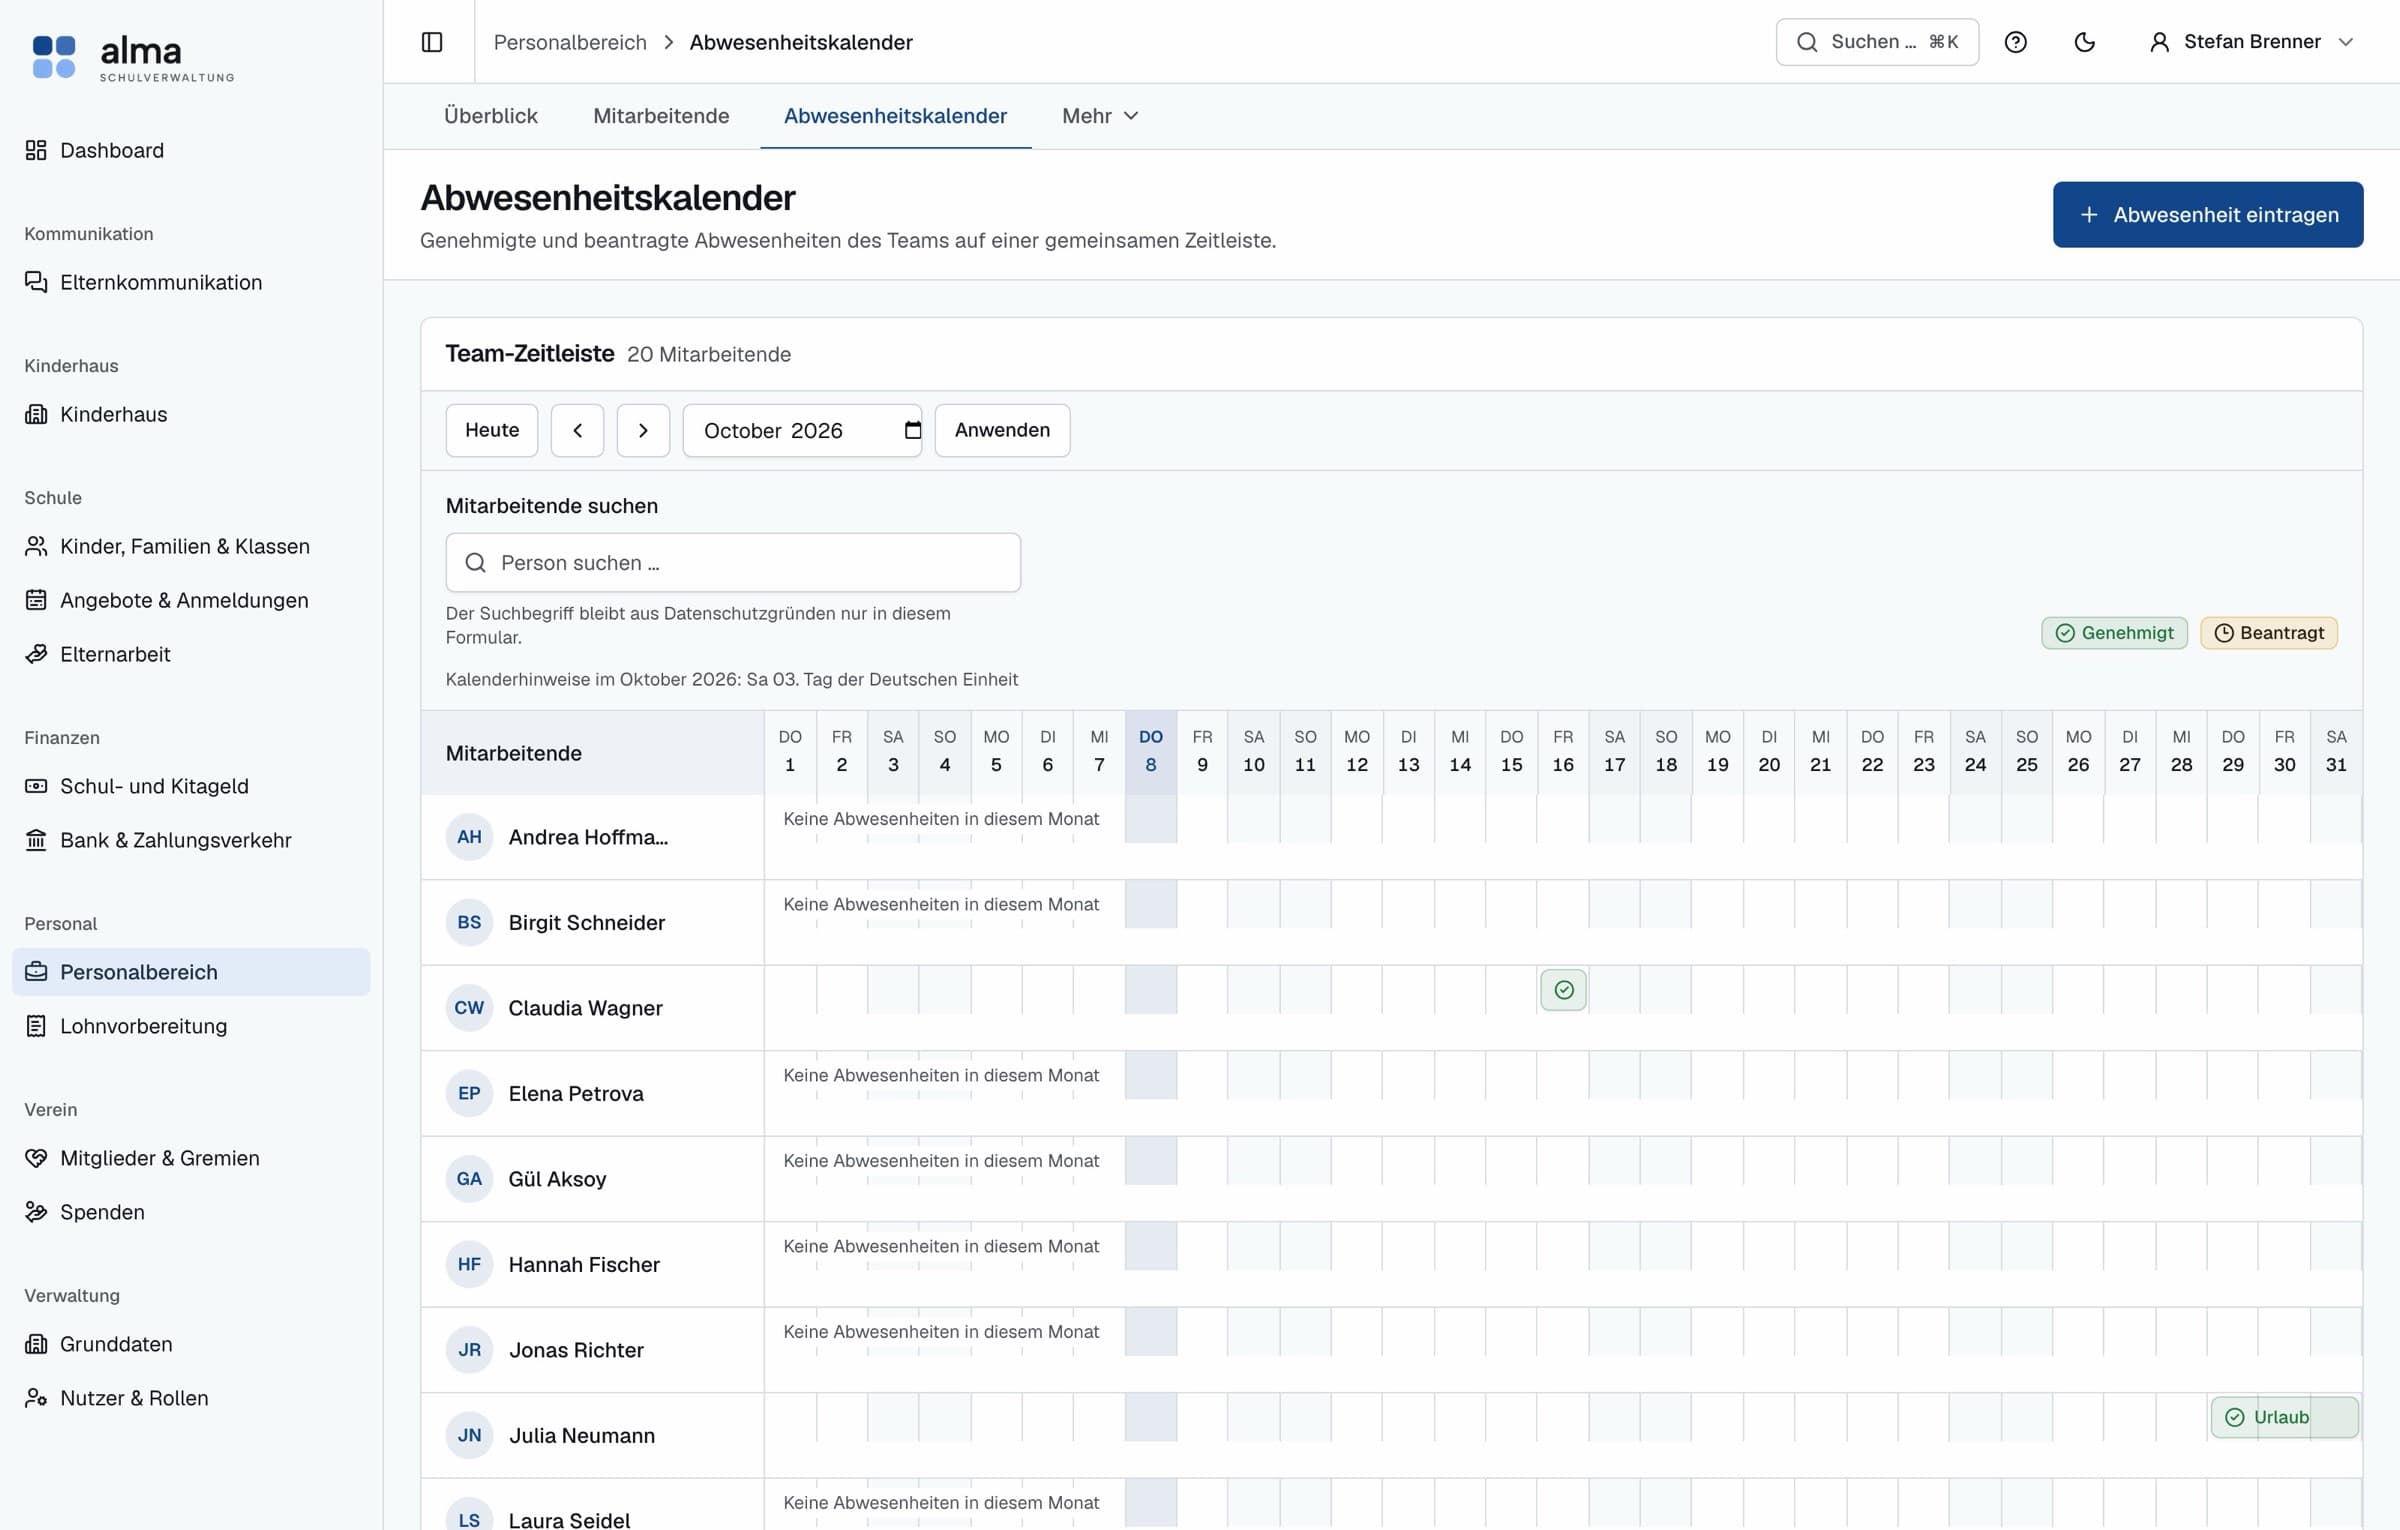Select the Abwesenheitskalender tab
The image size is (2400, 1530).
click(x=895, y=116)
